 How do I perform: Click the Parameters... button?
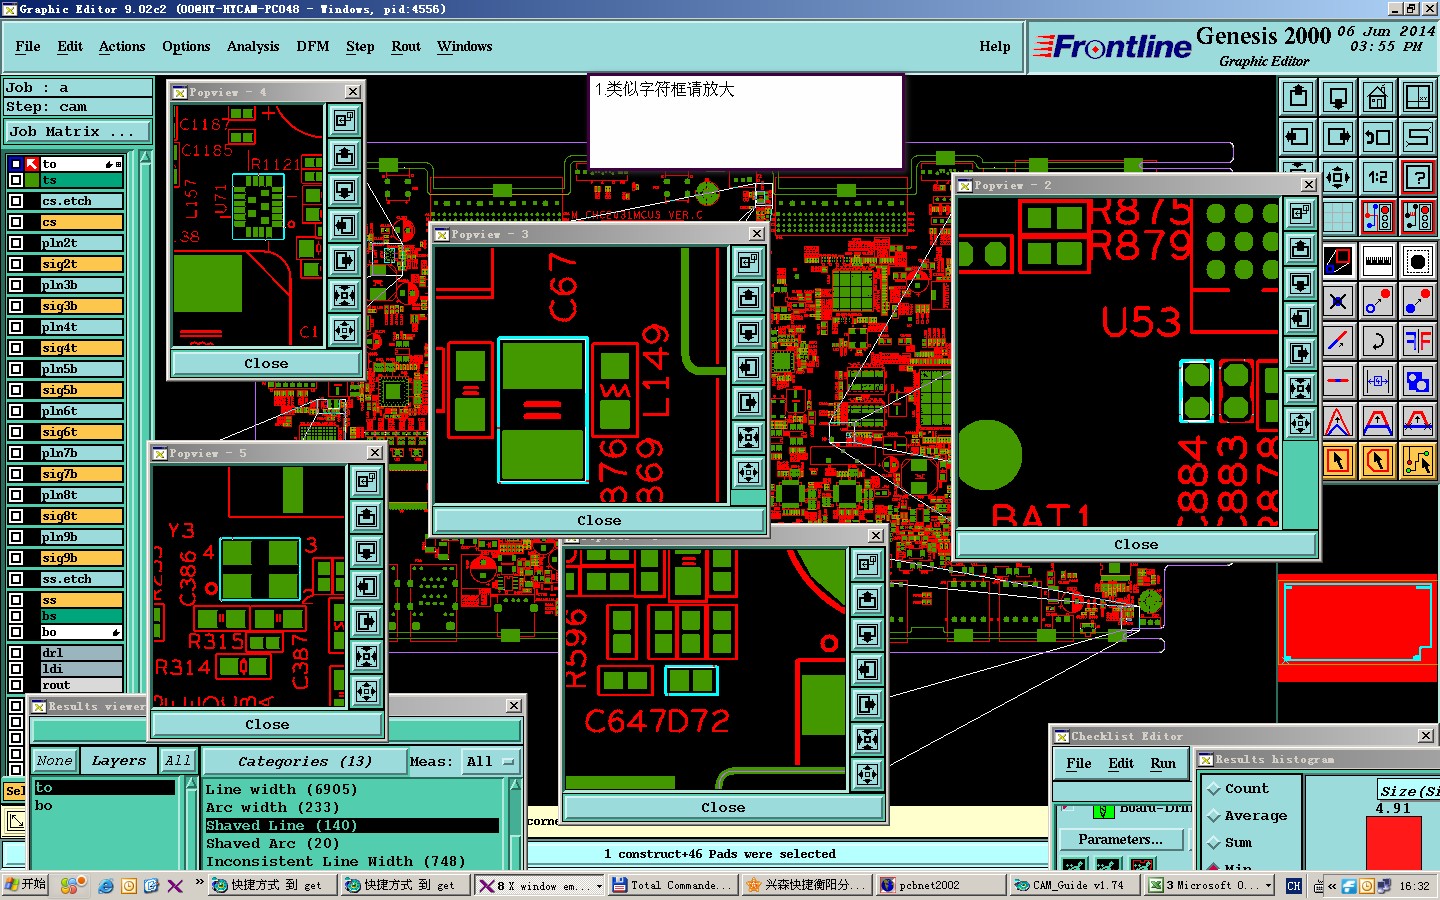(x=1121, y=840)
